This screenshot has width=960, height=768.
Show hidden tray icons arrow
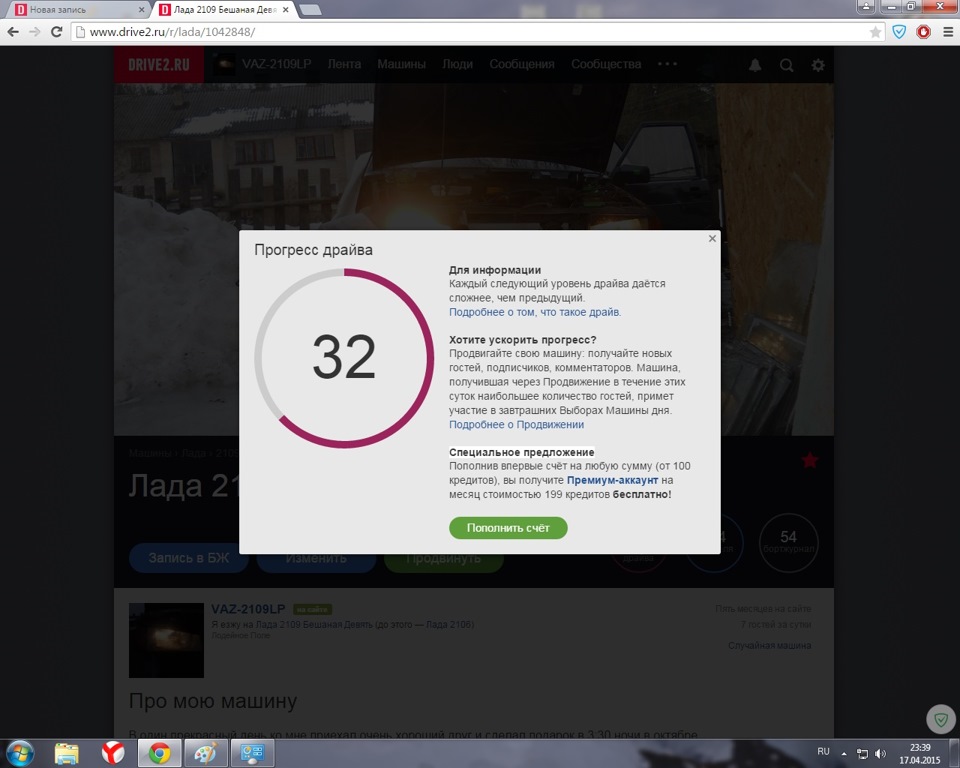tap(844, 754)
